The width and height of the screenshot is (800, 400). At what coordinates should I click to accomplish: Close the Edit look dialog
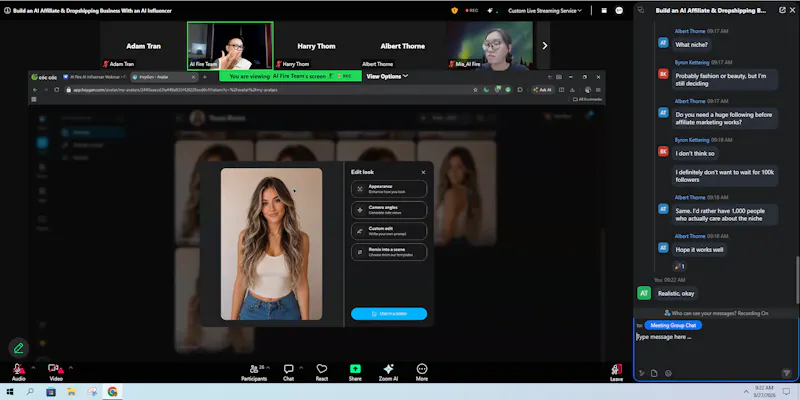(423, 172)
